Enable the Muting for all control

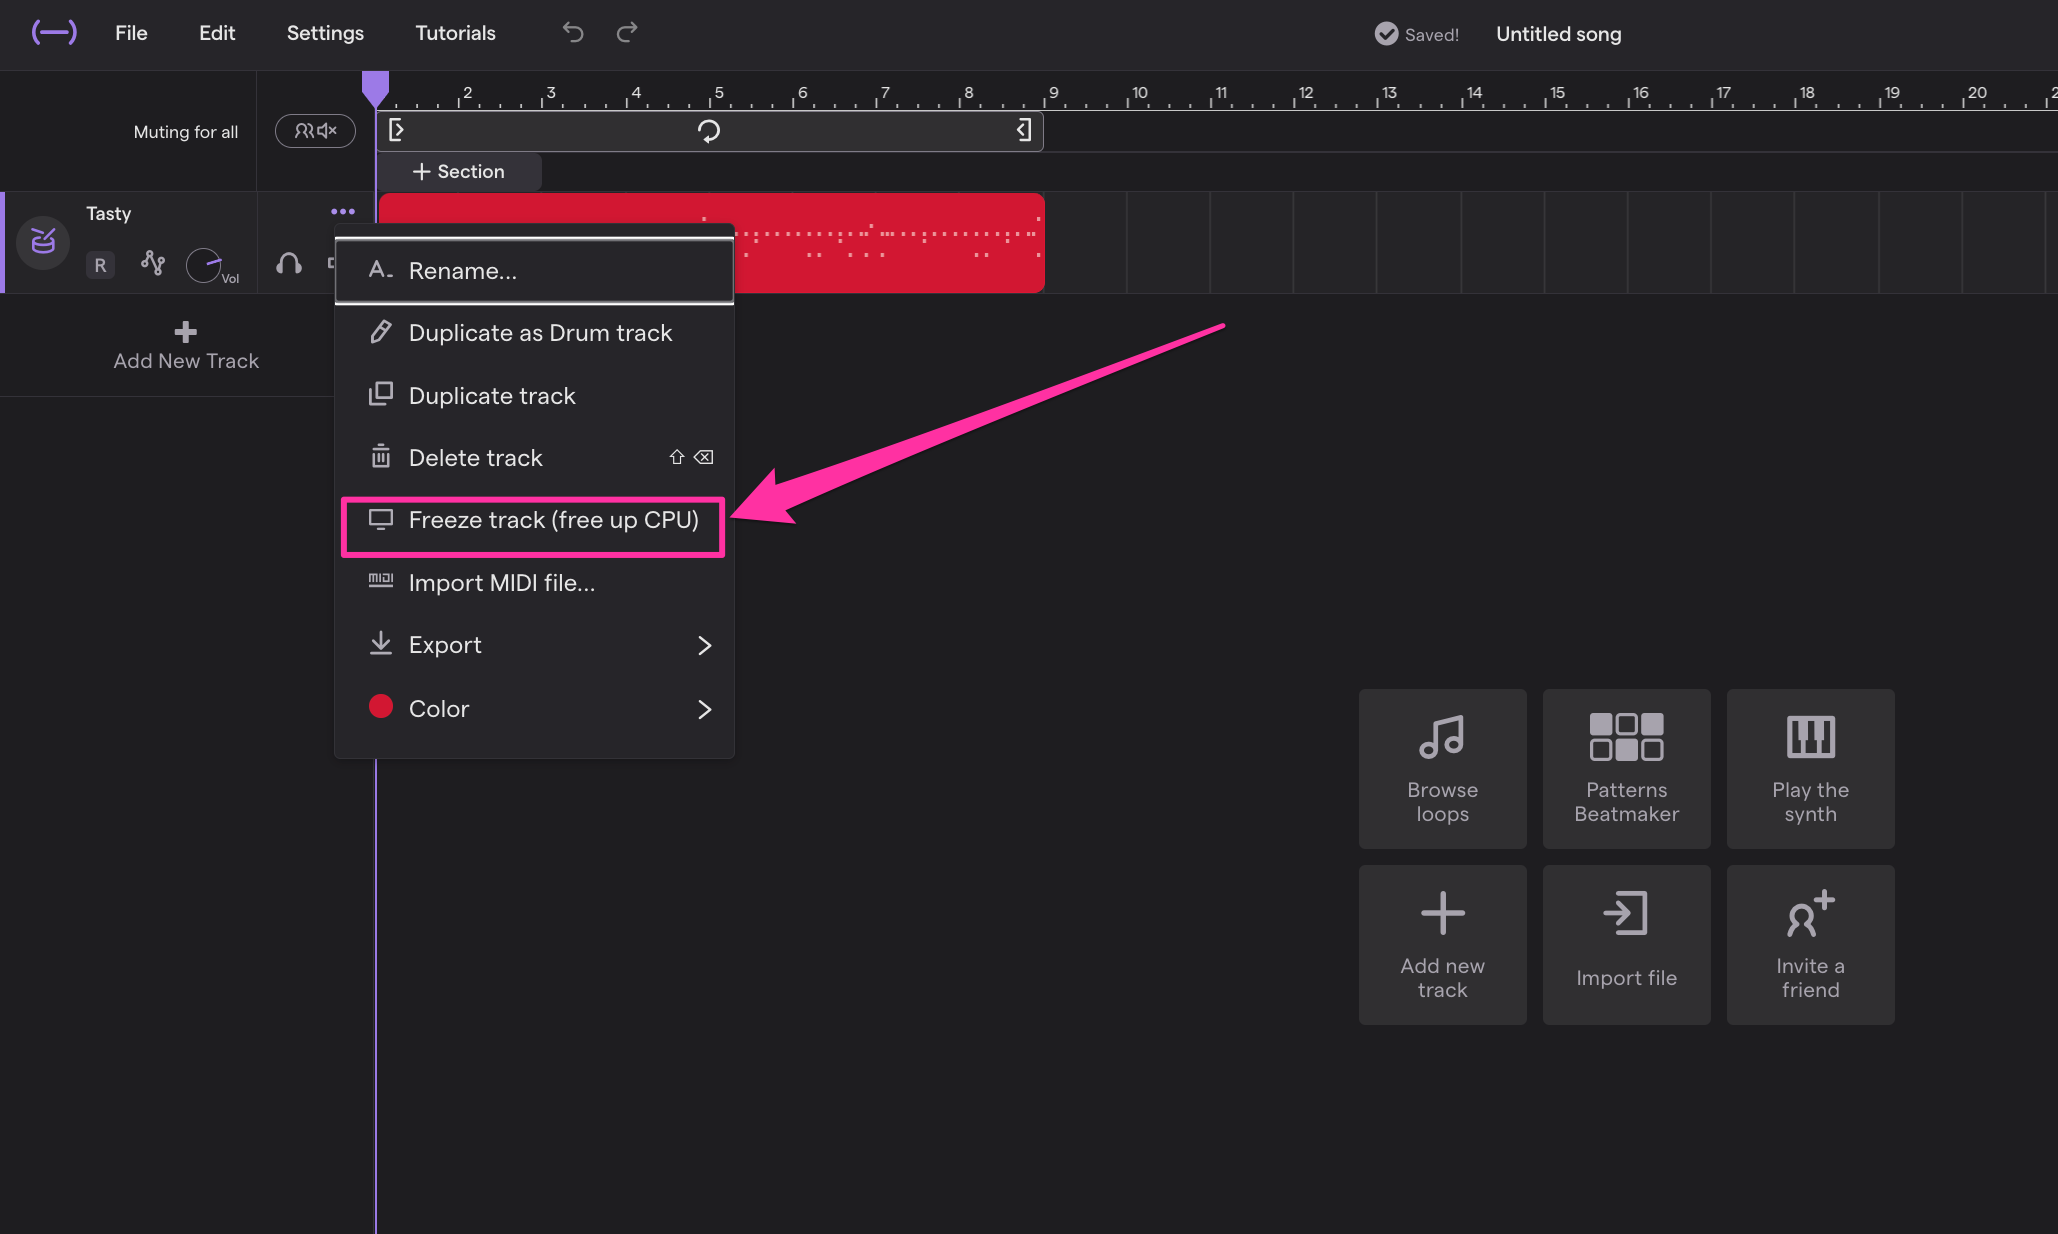tap(315, 131)
